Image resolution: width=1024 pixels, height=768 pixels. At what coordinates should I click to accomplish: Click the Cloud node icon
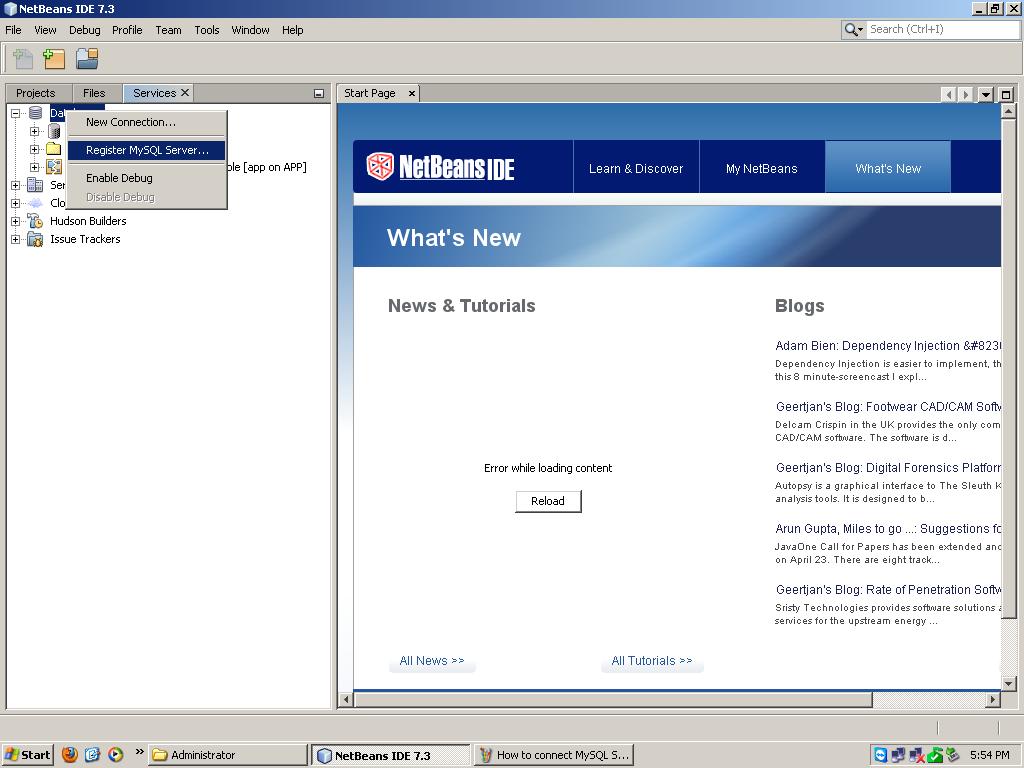pos(35,202)
